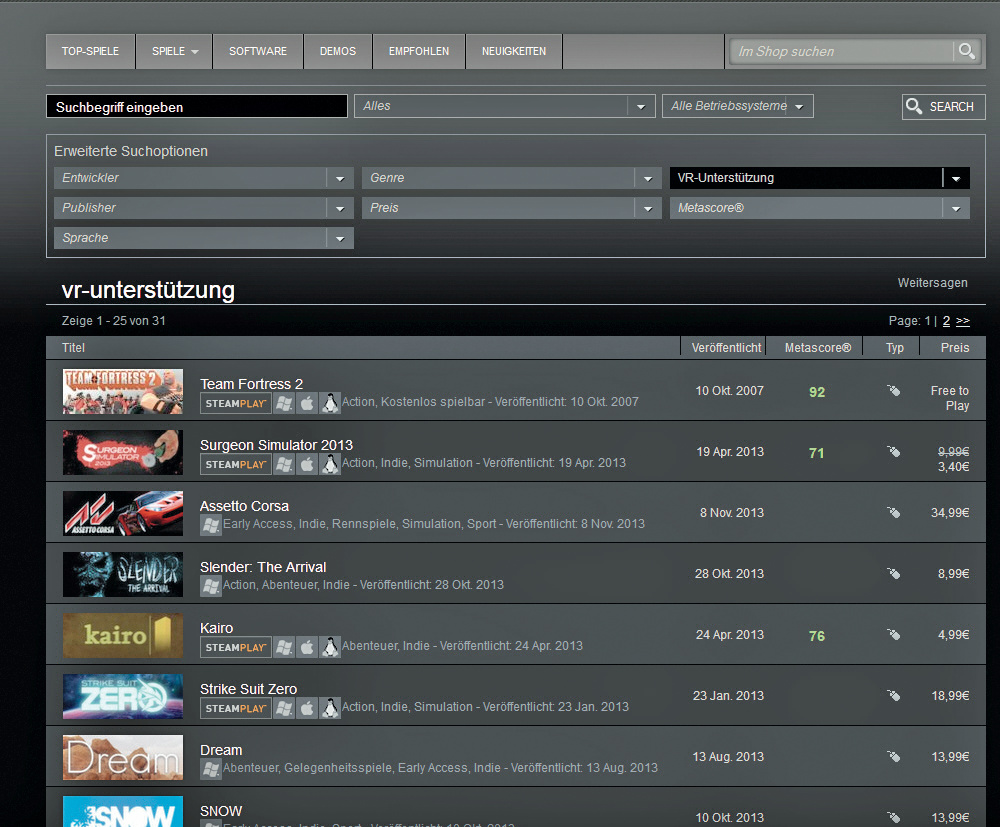Open the VR-Unterstützung dropdown
Viewport: 1000px width, 827px height.
[x=820, y=178]
